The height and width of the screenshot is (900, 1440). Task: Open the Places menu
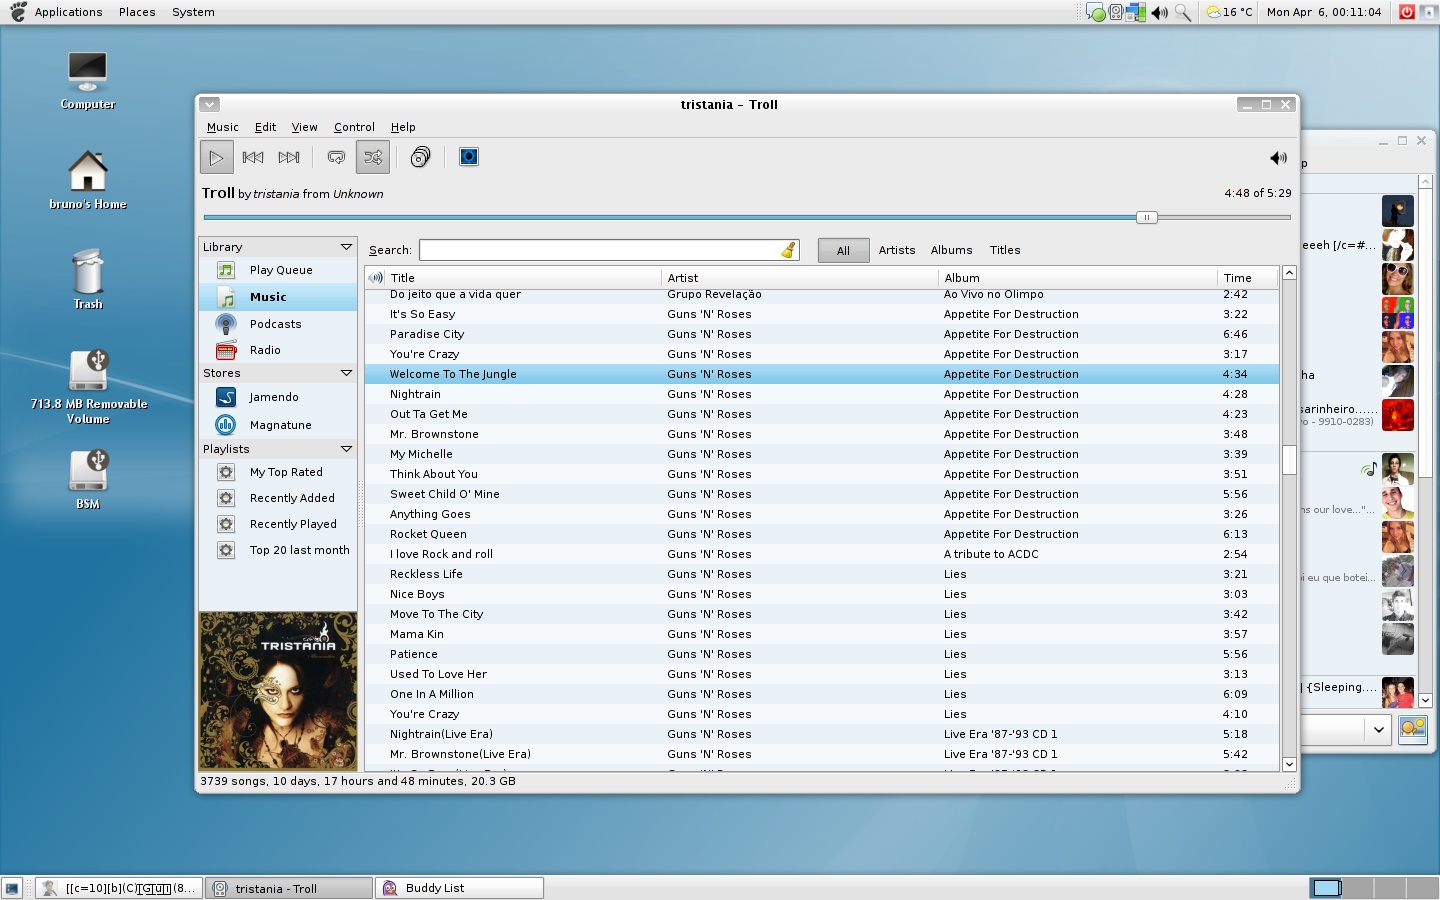point(137,12)
